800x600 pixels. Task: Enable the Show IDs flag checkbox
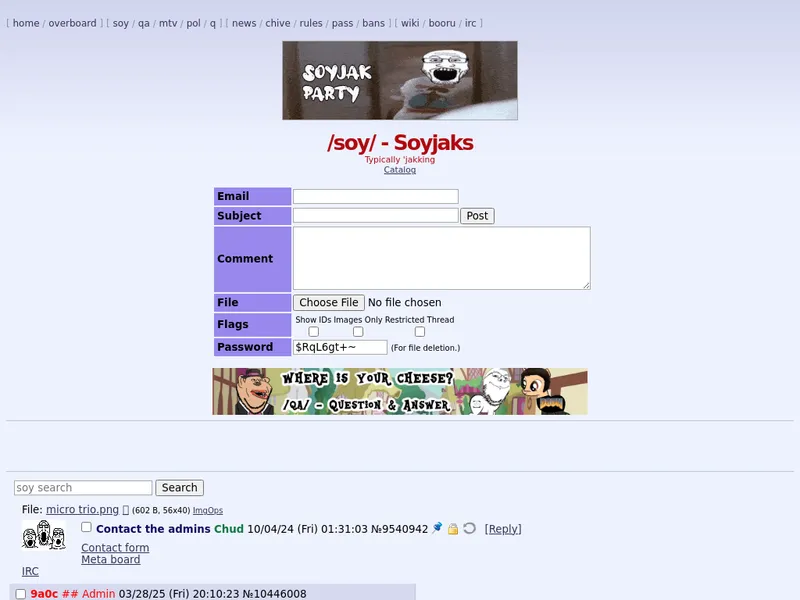coord(314,332)
